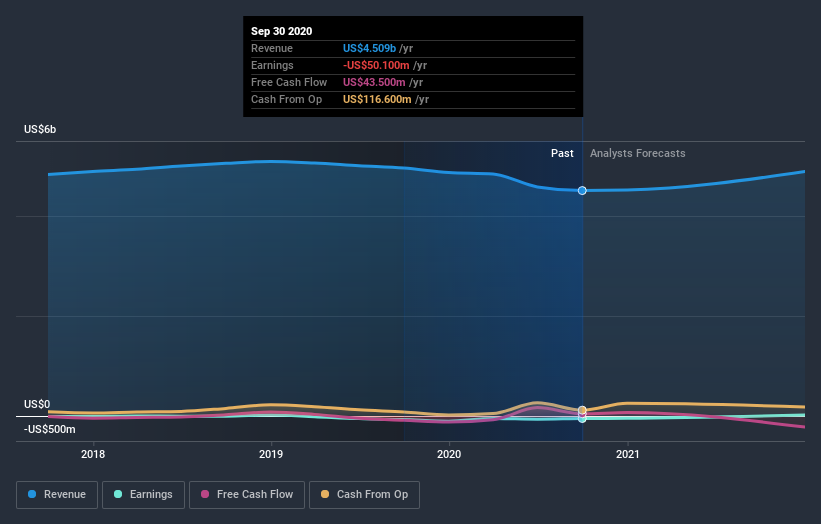Toggle the Revenue series legend button
Viewport: 821px width, 524px height.
(57, 495)
